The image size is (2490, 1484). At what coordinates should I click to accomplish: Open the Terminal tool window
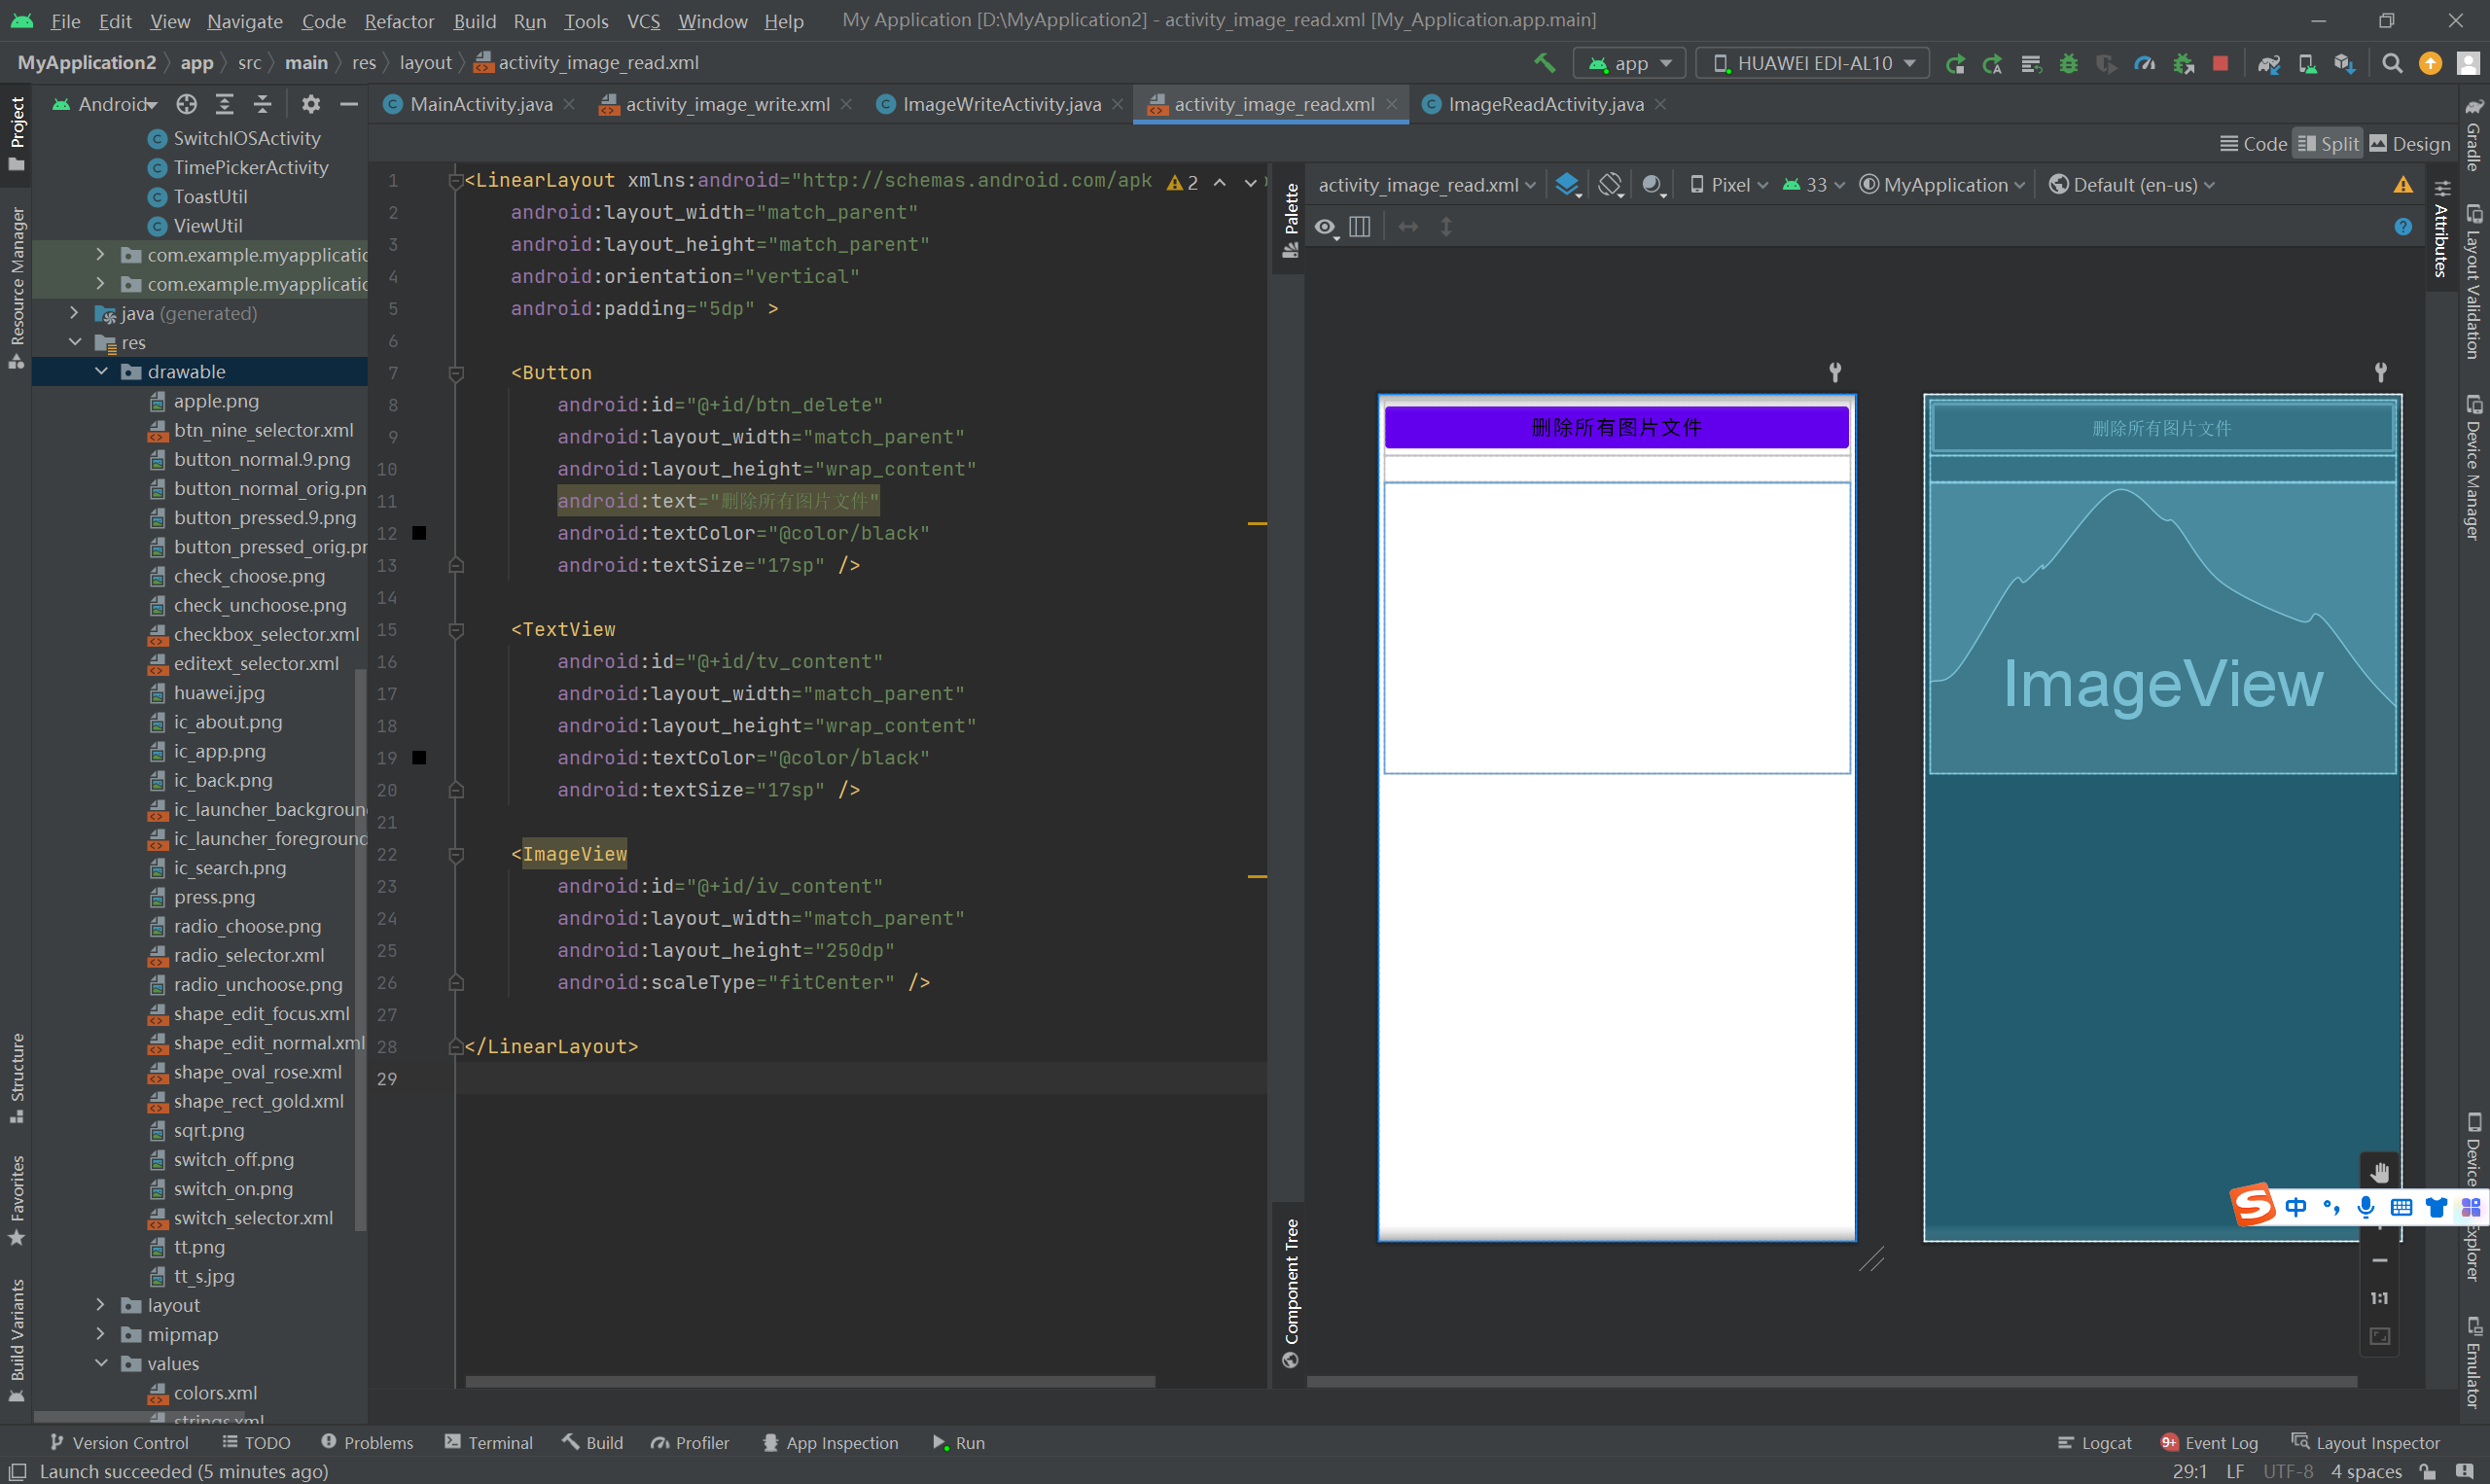pos(489,1442)
